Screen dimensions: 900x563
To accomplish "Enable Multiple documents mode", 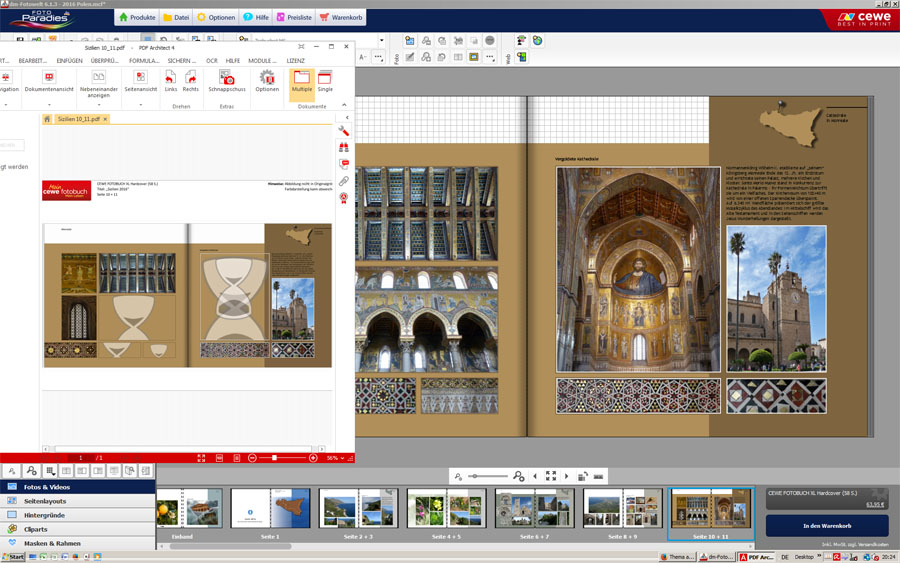I will tap(301, 78).
